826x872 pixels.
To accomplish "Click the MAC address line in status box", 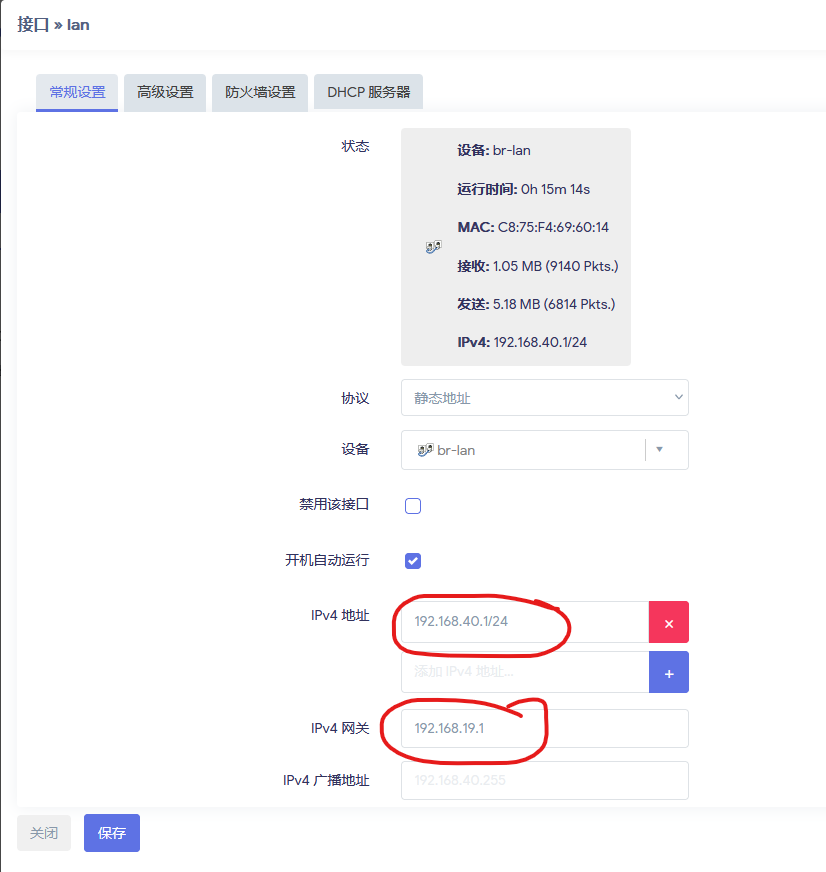I will [x=533, y=227].
